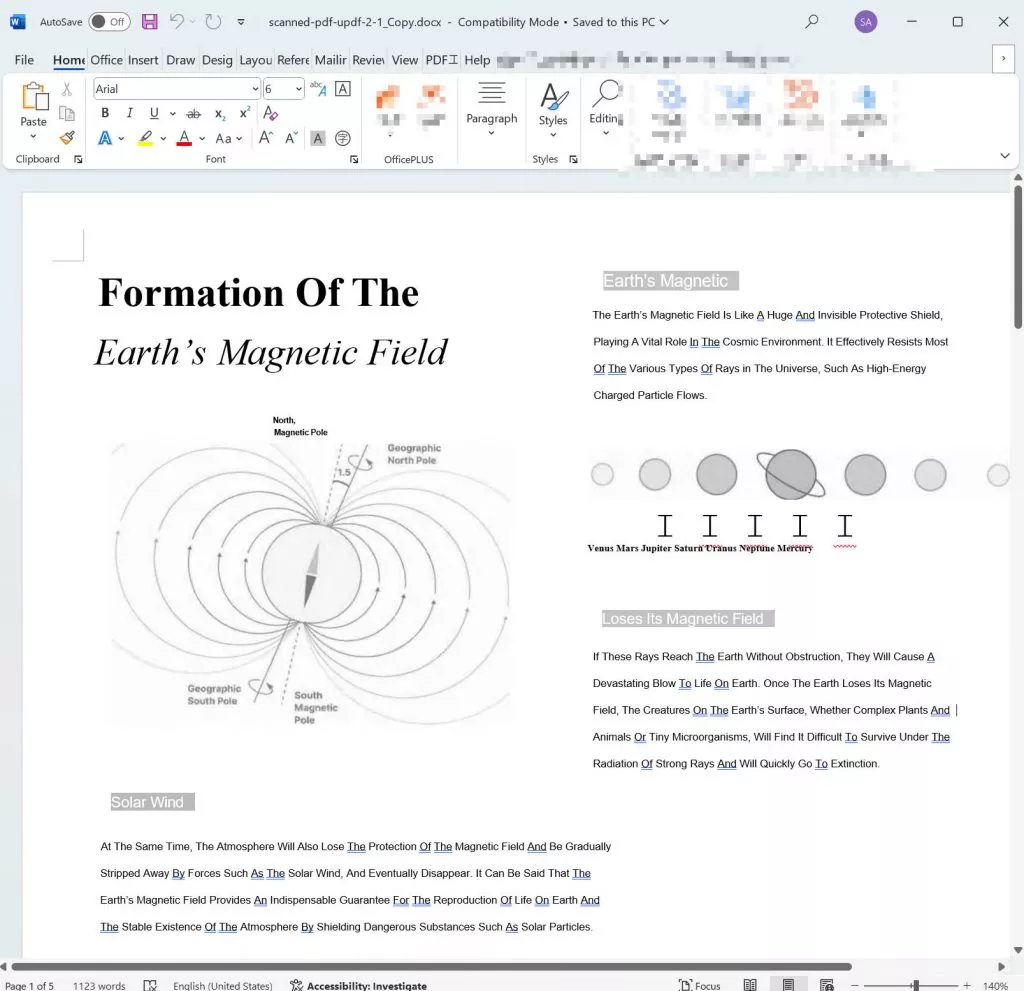Switch to Read Mode in the status bar
Screen dimensions: 1024x991
[x=750, y=984]
